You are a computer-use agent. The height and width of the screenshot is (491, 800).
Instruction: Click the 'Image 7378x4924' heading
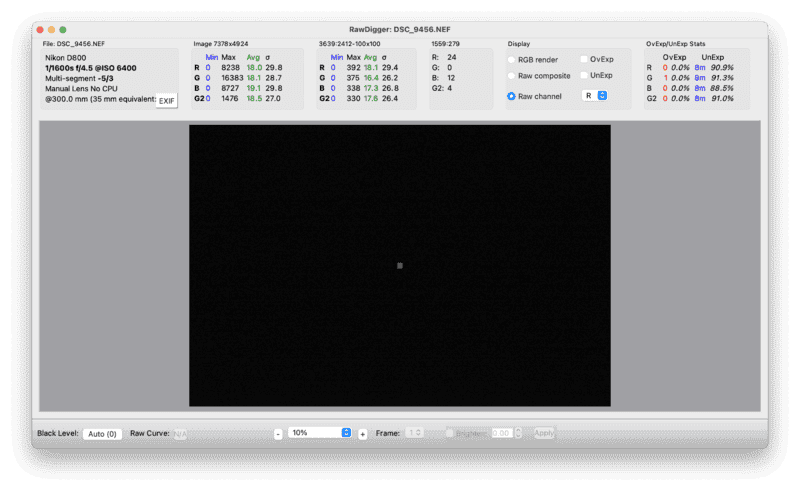[220, 44]
